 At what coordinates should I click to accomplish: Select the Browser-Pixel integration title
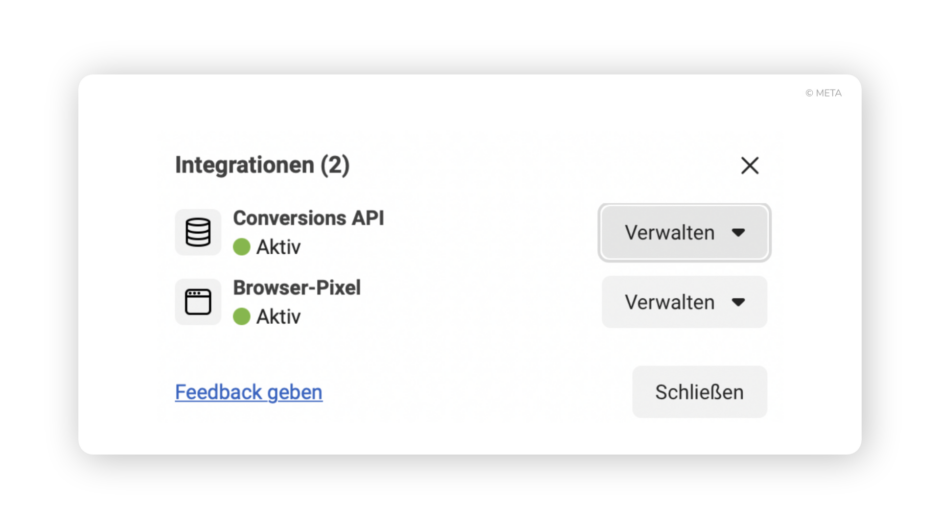pos(297,288)
